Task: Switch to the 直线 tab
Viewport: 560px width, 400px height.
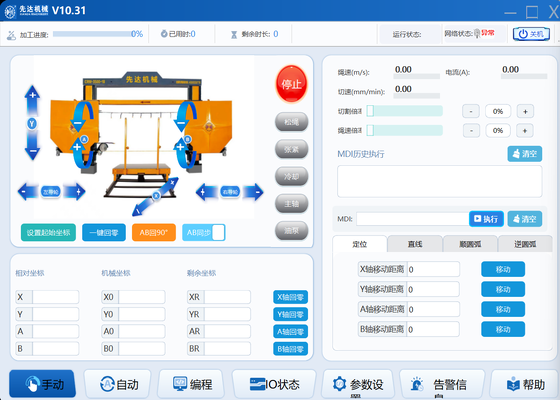Action: pos(415,244)
